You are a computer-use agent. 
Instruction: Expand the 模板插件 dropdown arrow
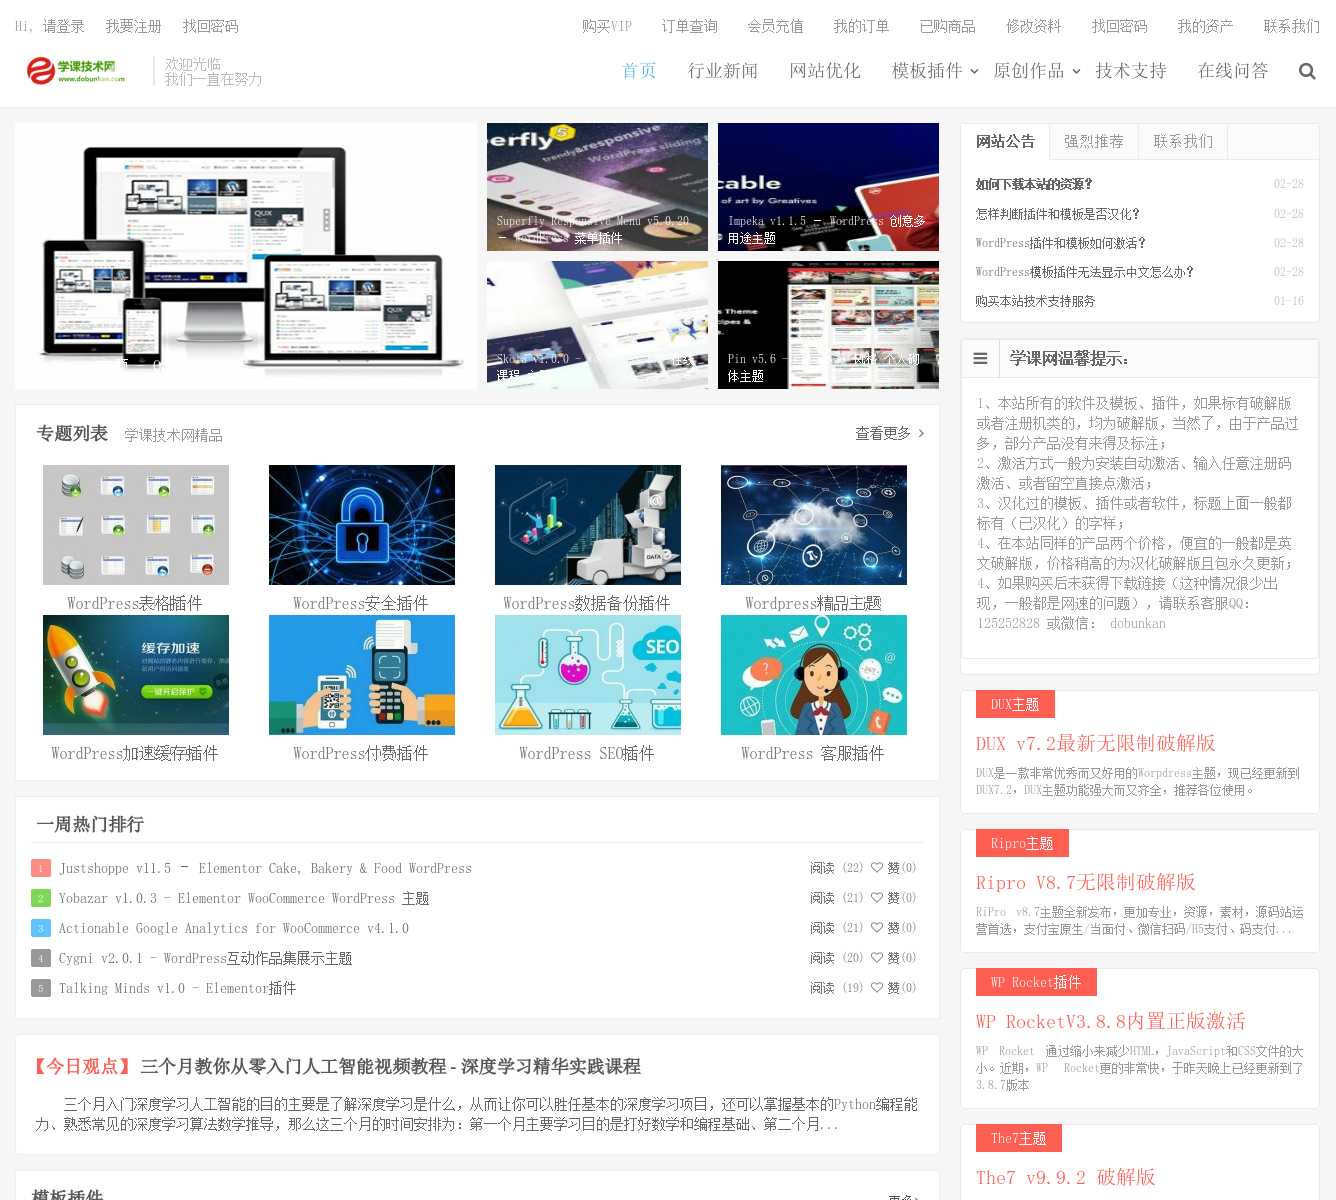974,71
